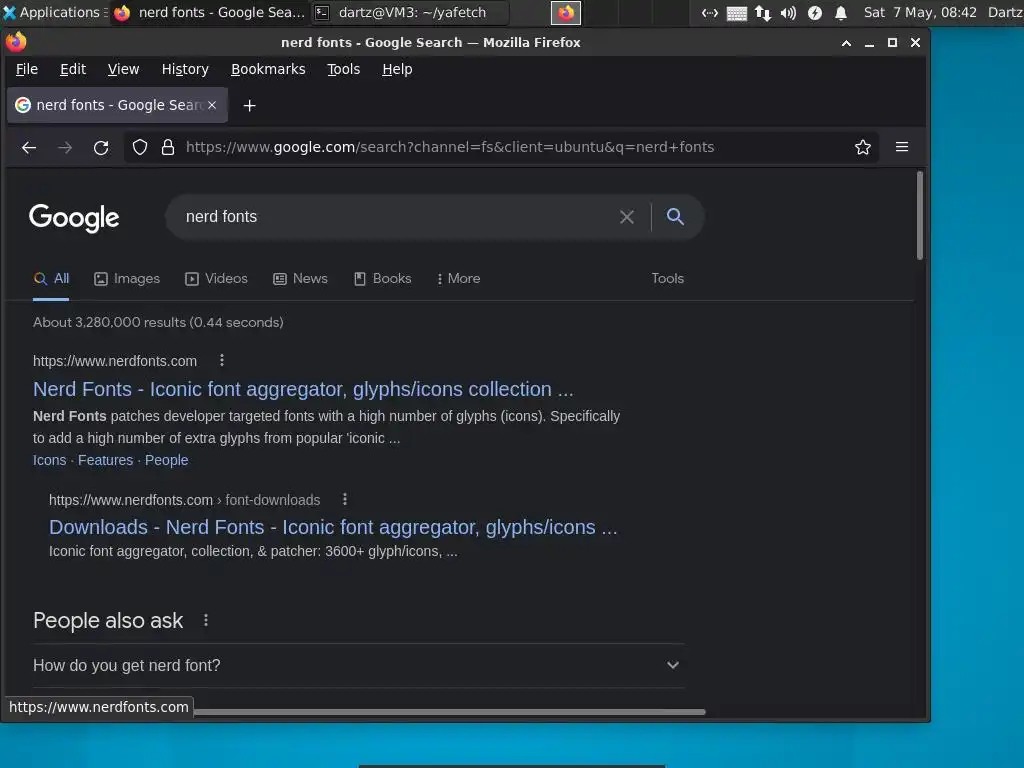Switch to the Videos results tab
The image size is (1024, 768).
click(x=217, y=279)
